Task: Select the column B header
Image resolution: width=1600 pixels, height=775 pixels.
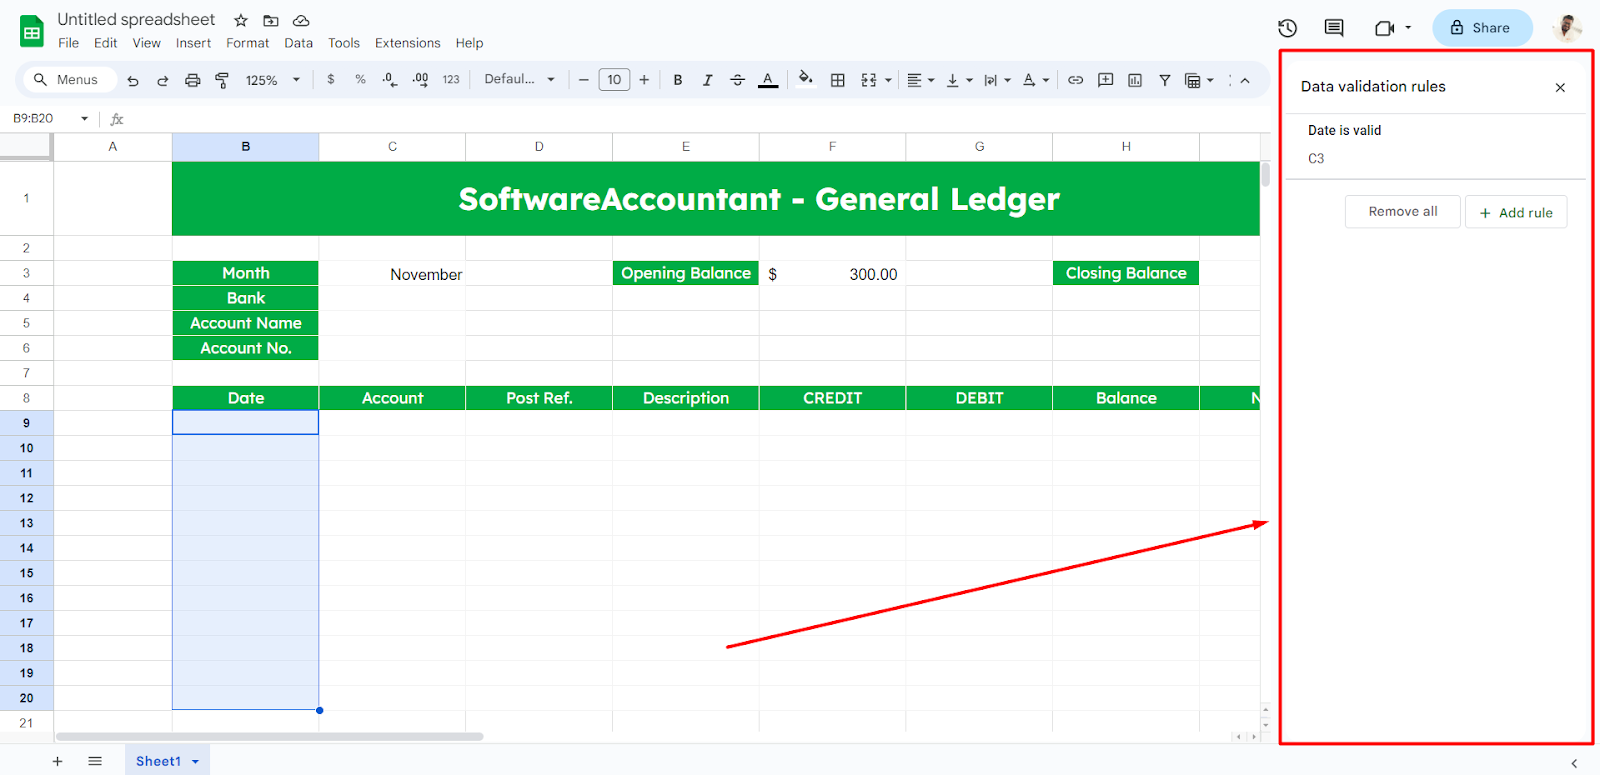Action: point(246,147)
